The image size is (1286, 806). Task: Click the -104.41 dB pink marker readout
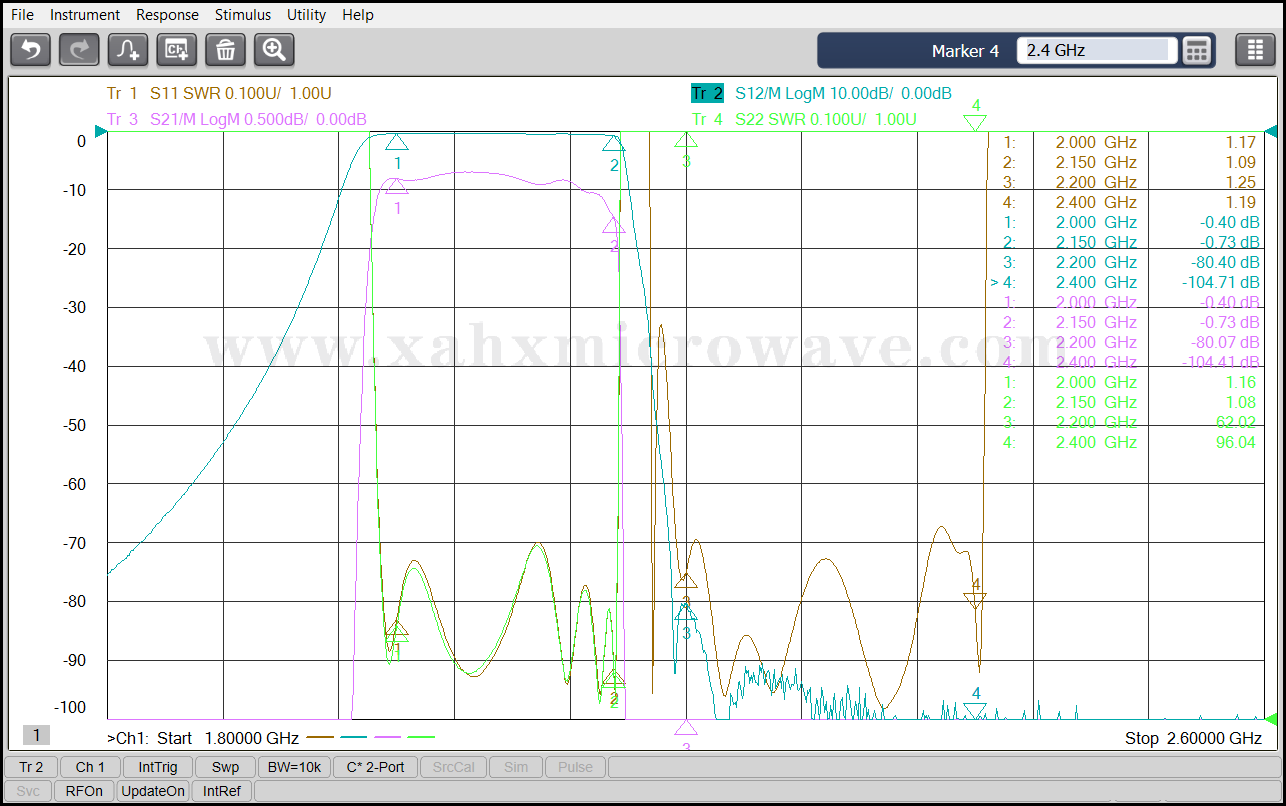[x=1220, y=362]
